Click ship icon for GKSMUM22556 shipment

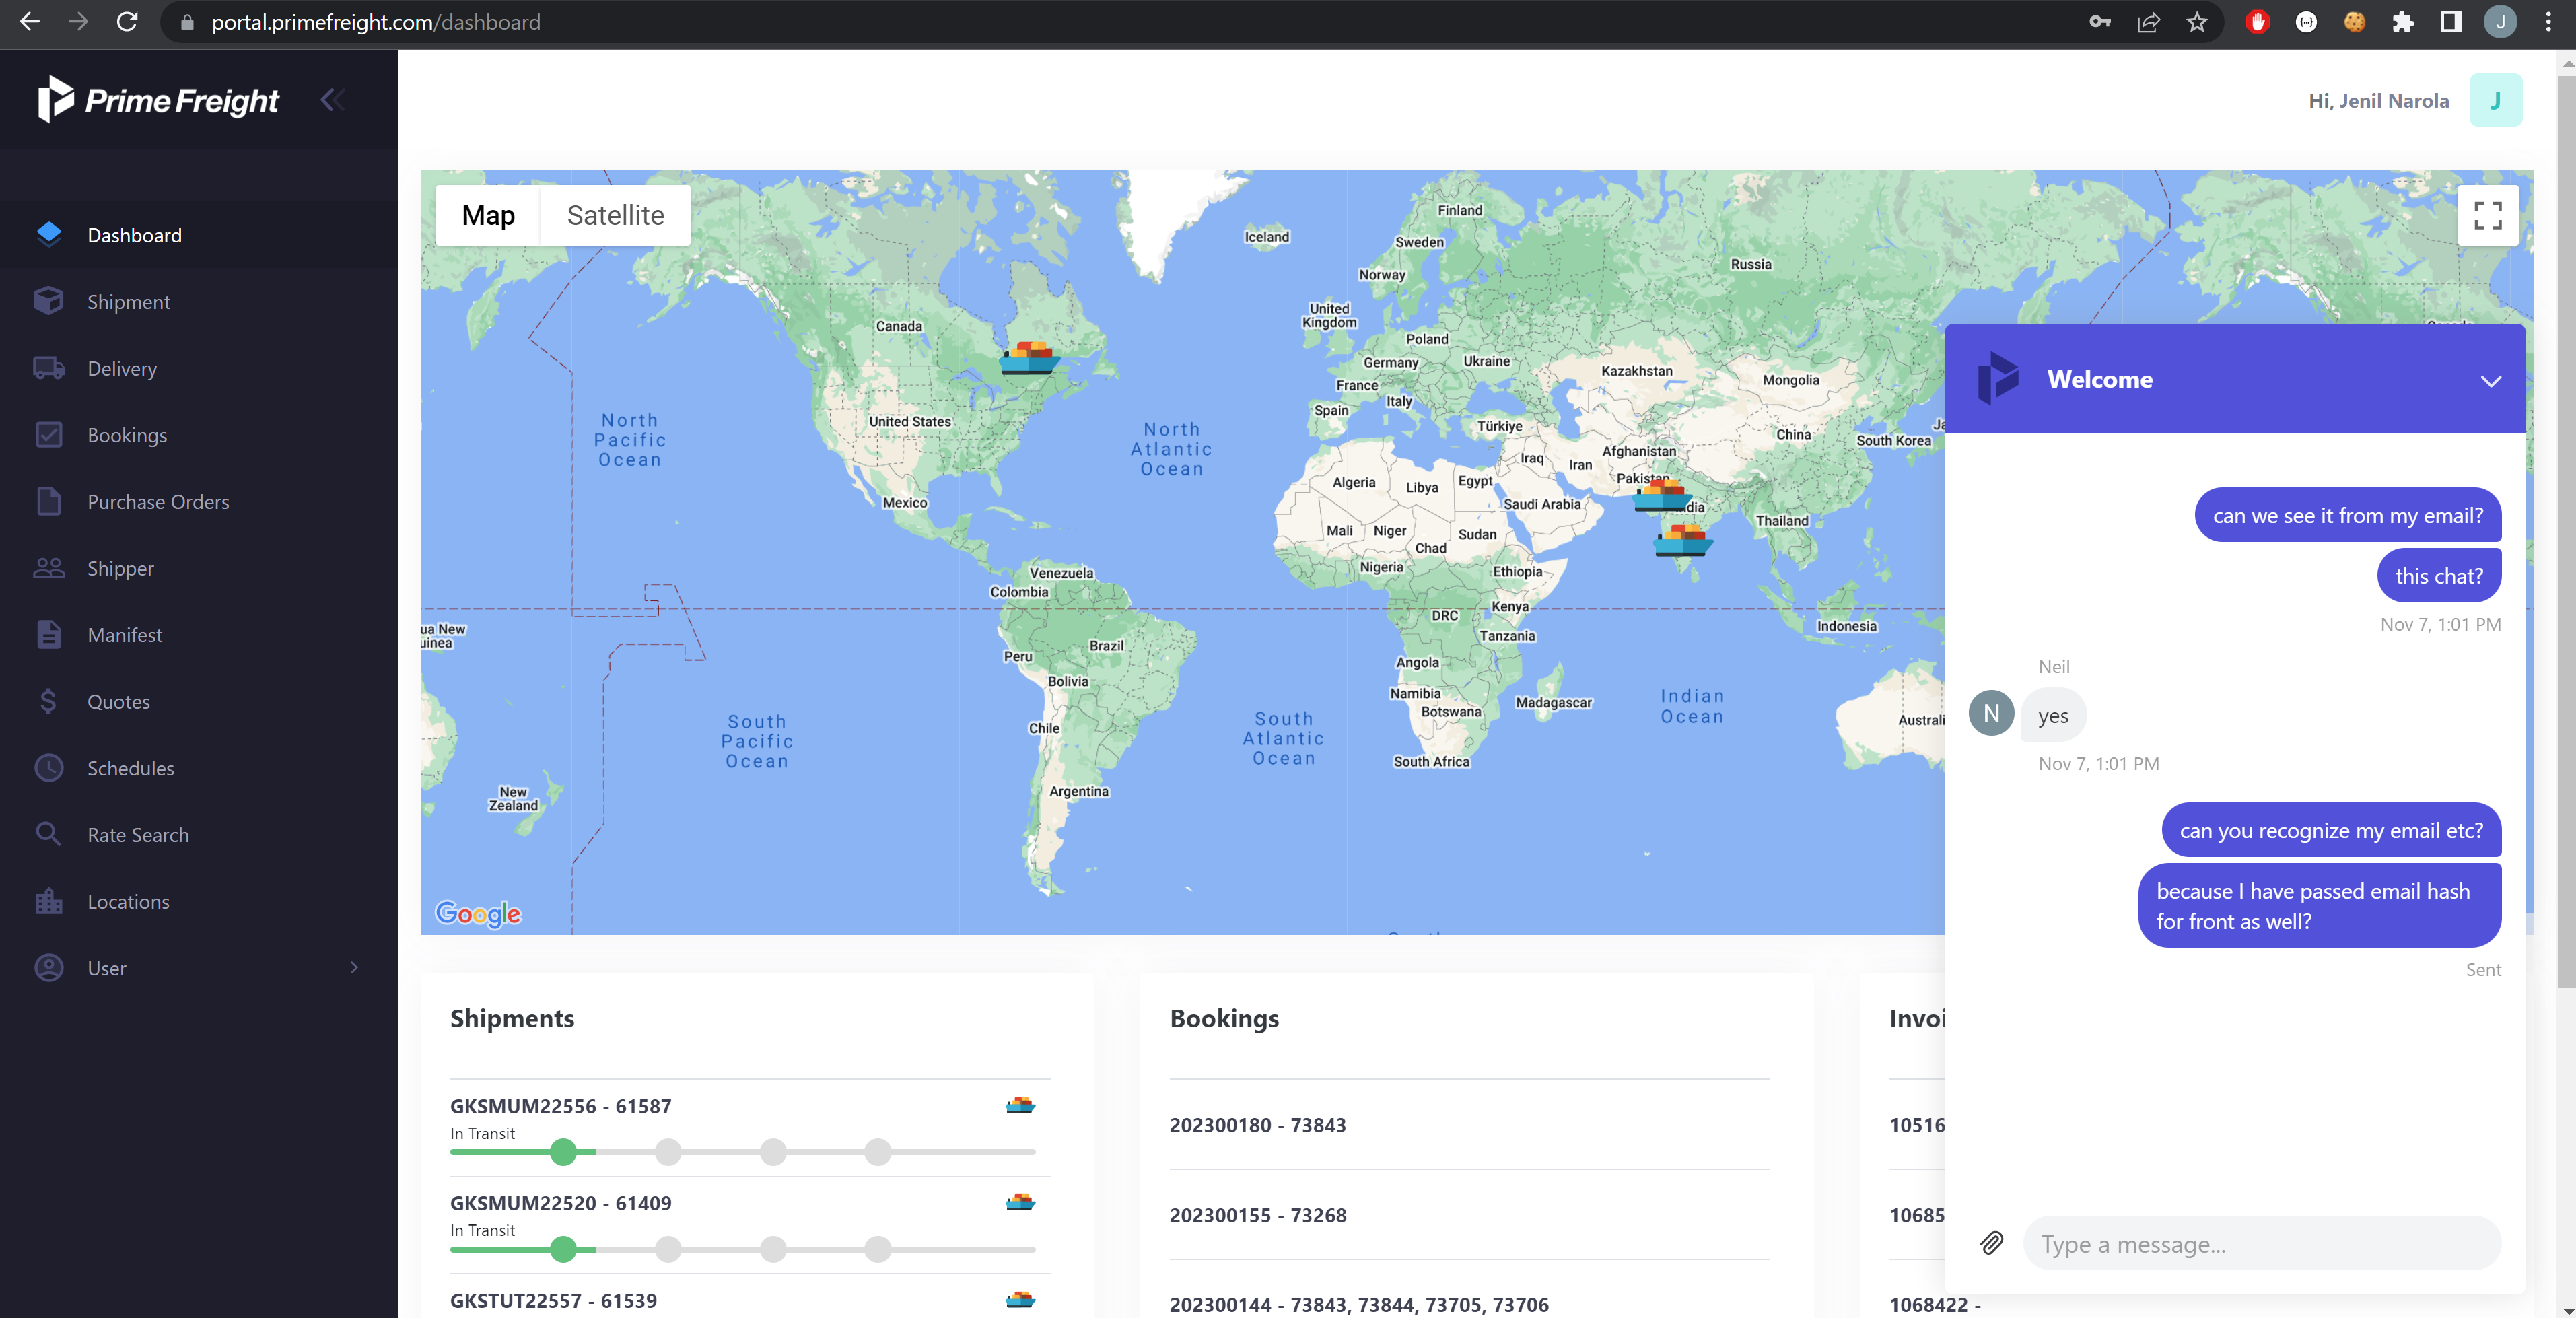[1020, 1105]
